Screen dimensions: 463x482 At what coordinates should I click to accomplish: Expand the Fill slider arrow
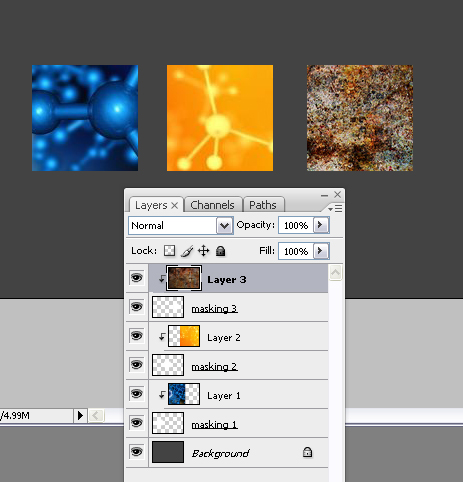321,251
